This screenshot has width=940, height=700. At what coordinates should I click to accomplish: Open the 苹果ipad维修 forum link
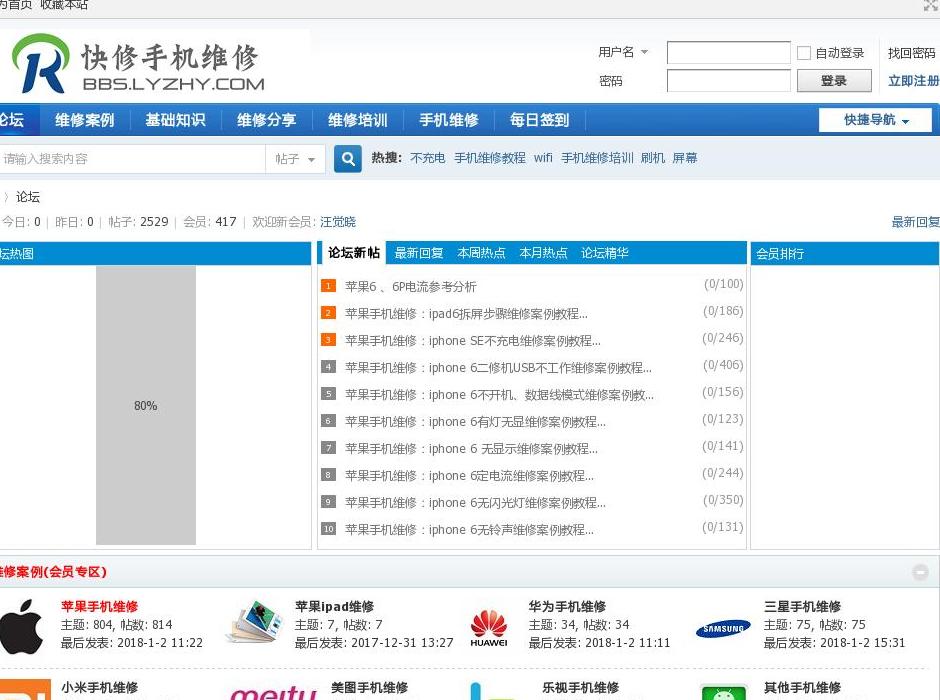tap(335, 607)
